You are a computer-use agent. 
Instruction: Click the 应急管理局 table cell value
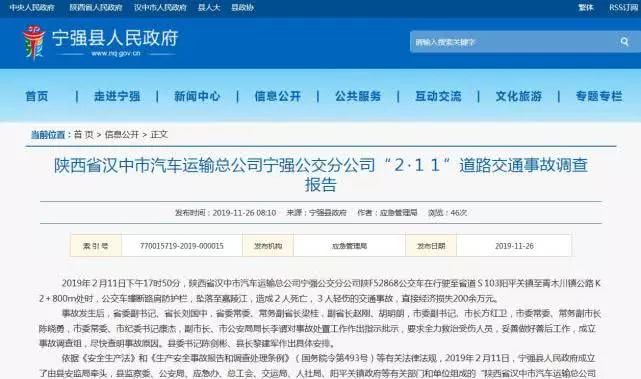click(350, 246)
